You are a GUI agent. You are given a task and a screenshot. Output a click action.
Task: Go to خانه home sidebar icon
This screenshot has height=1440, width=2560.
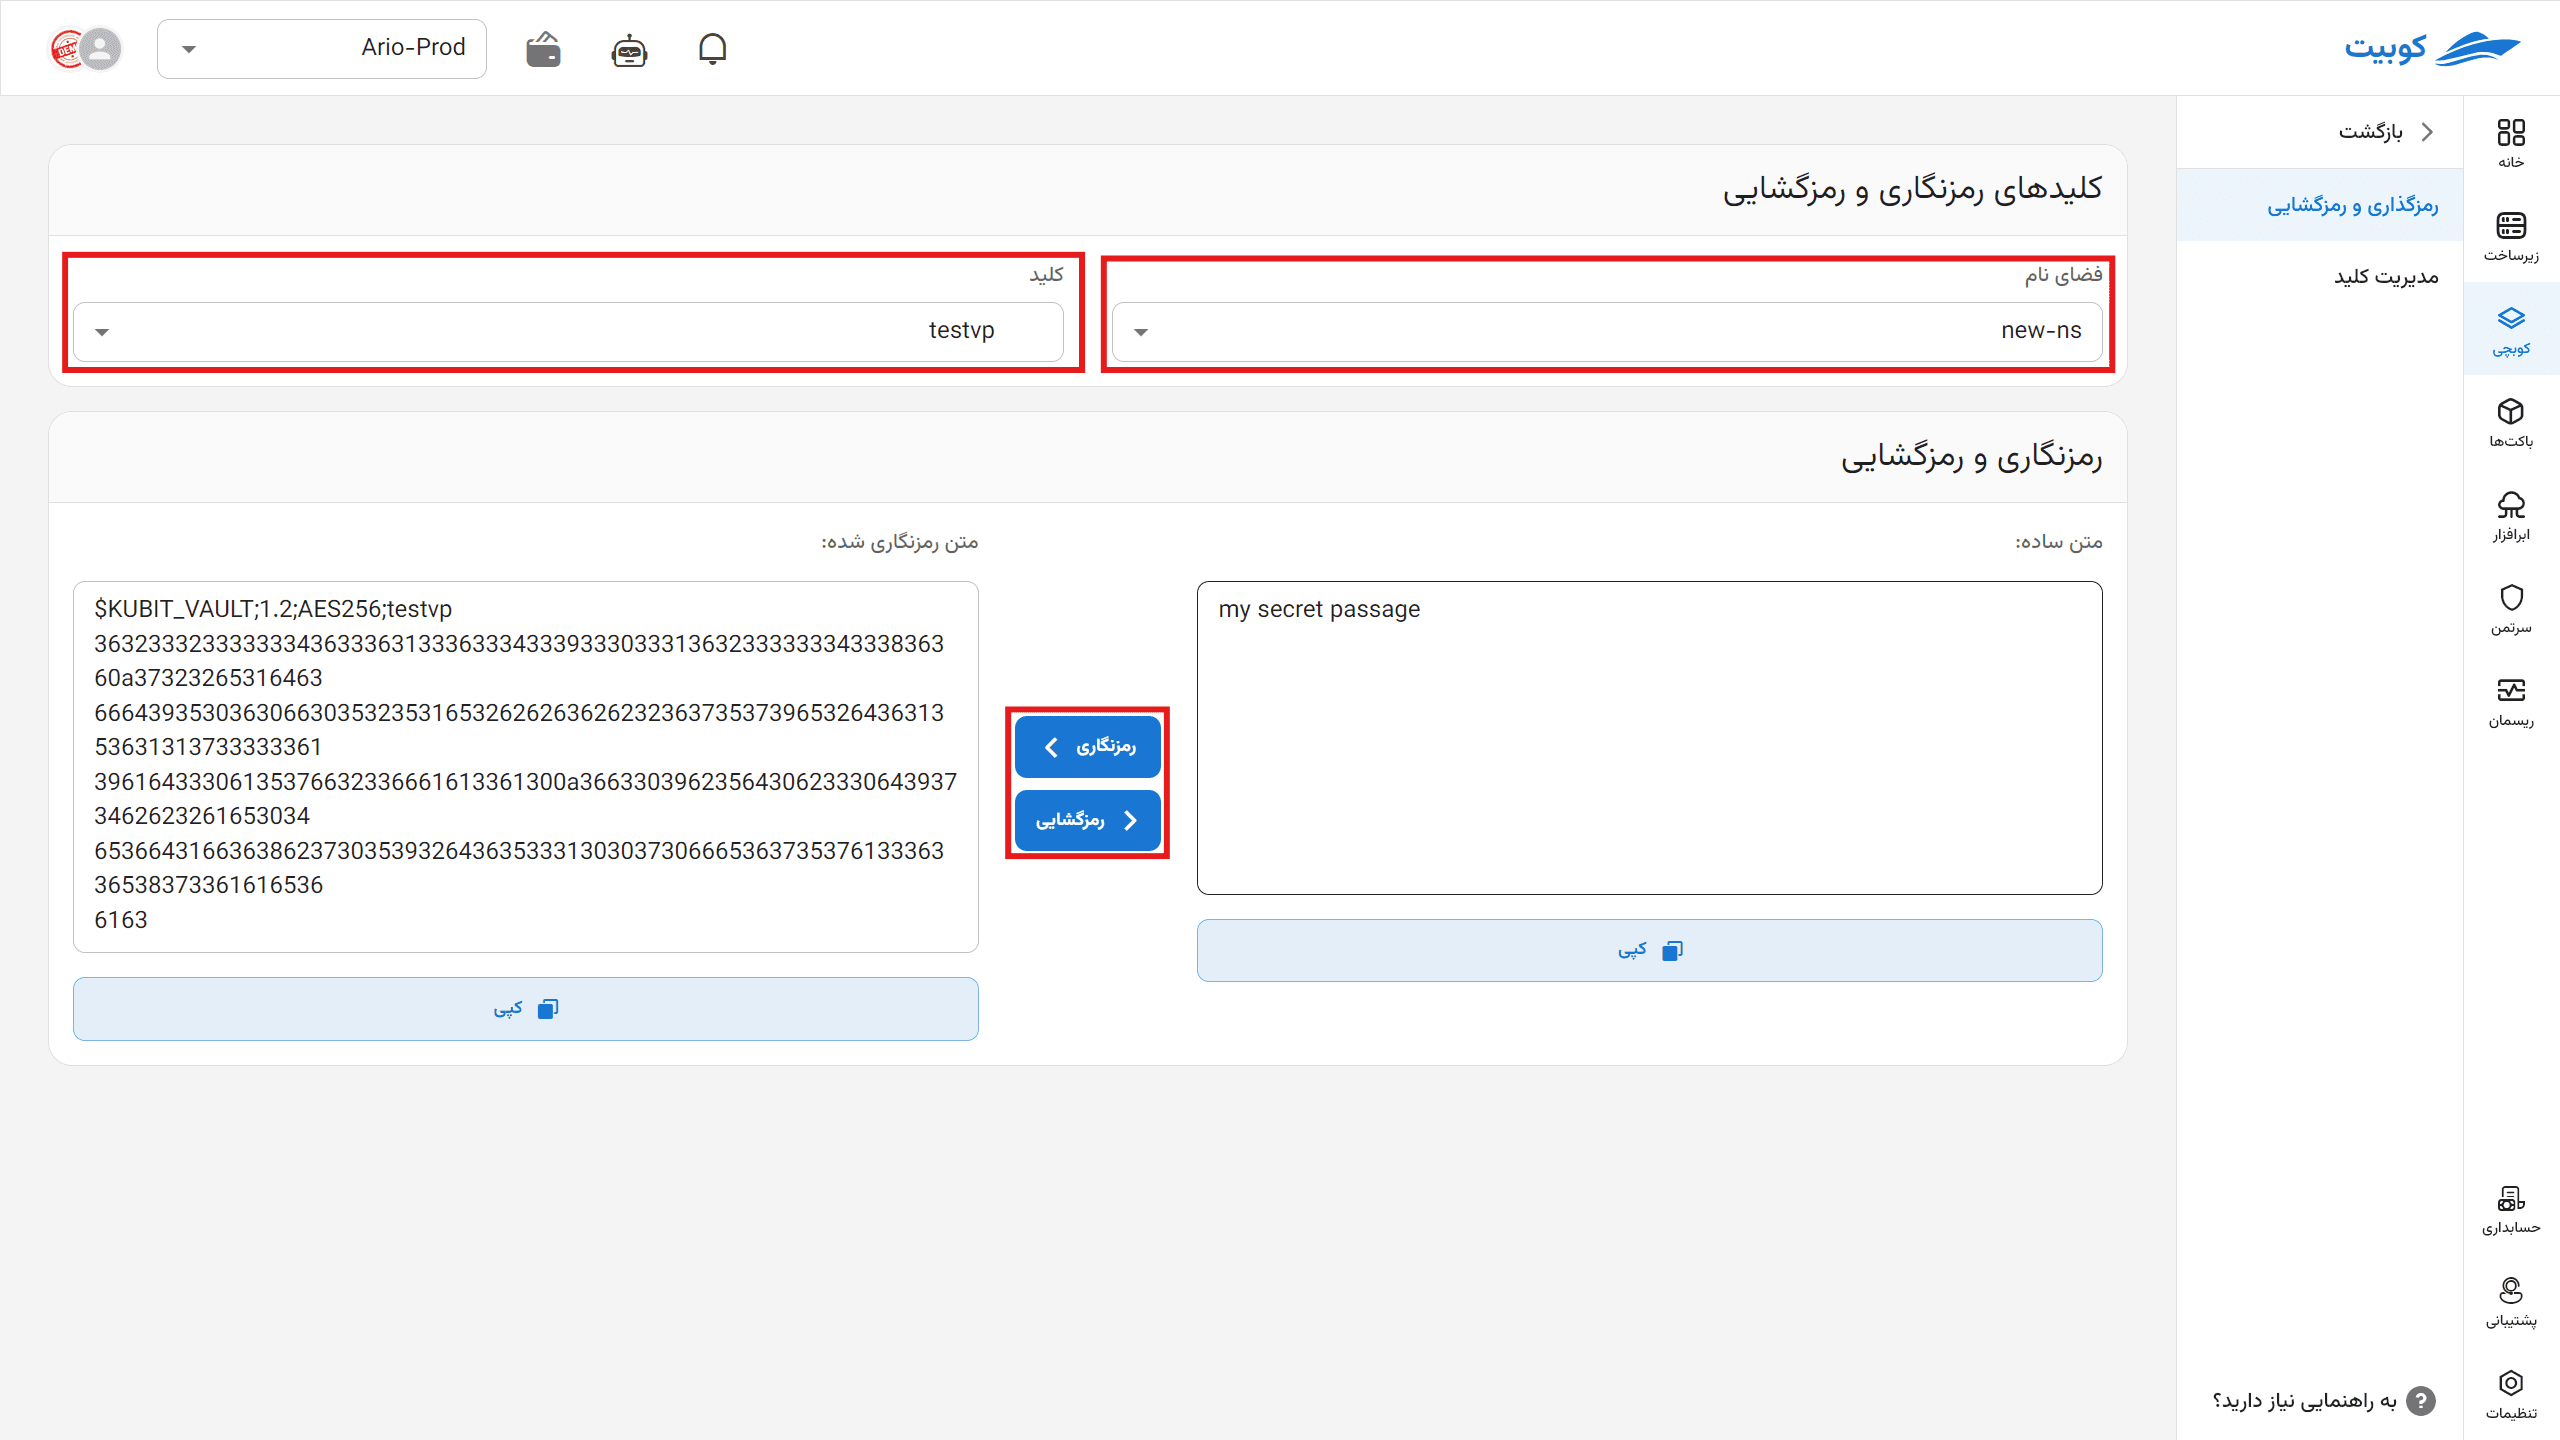2511,144
